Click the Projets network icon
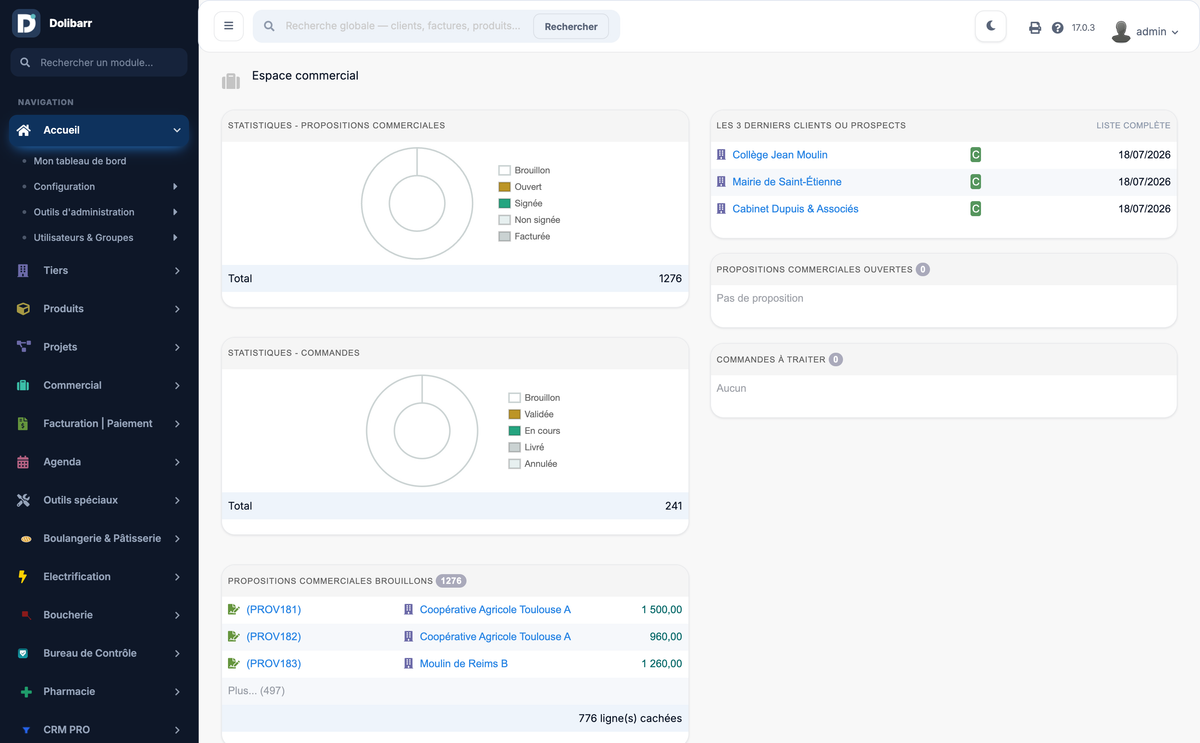Image resolution: width=1200 pixels, height=743 pixels. [x=23, y=347]
